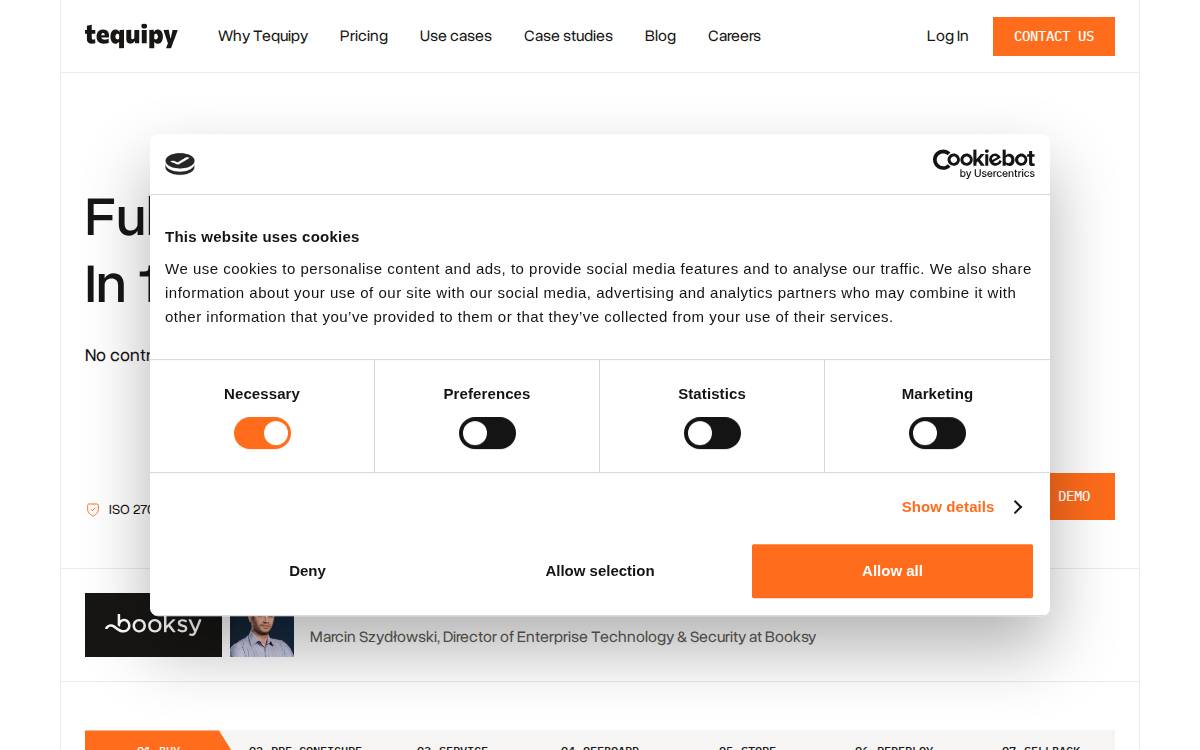Viewport: 1200px width, 750px height.
Task: Open the Cookiebot by Usercentrics logo
Action: click(x=984, y=164)
